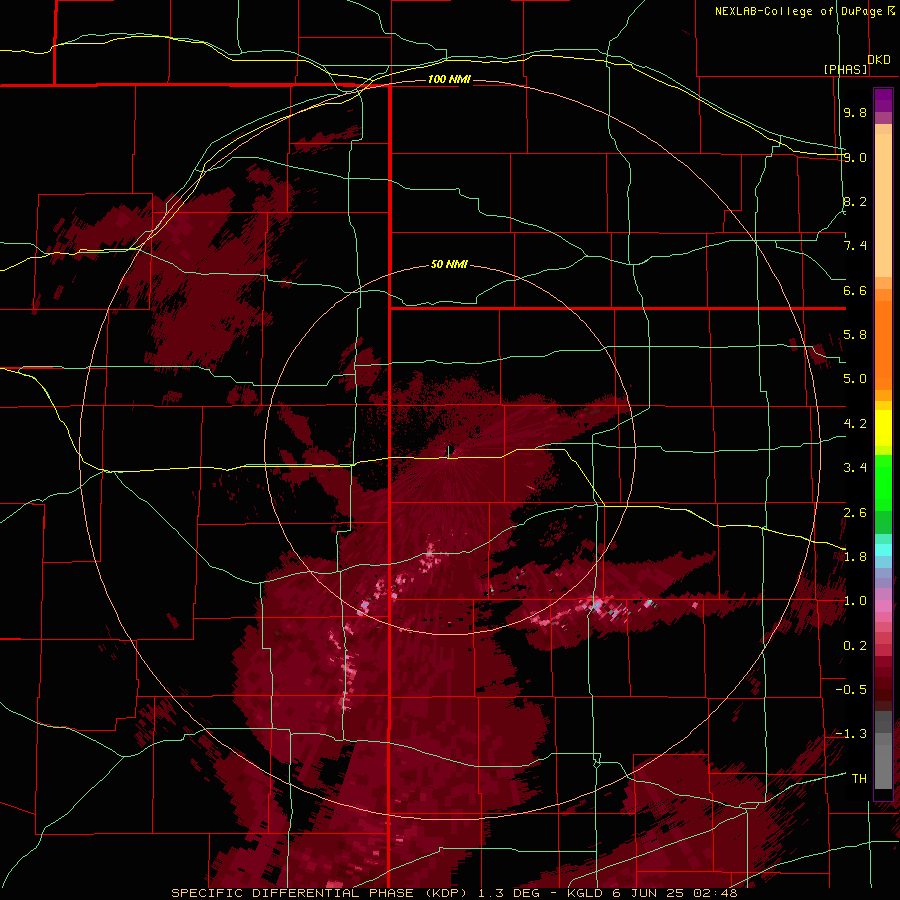The width and height of the screenshot is (900, 900).
Task: Click the 5.0 scale value
Action: 855,379
